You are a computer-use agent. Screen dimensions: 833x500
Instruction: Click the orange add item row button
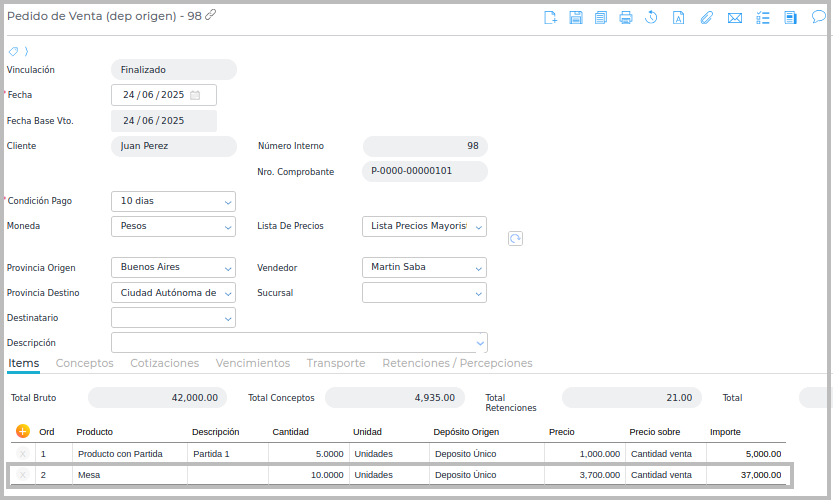click(x=23, y=431)
